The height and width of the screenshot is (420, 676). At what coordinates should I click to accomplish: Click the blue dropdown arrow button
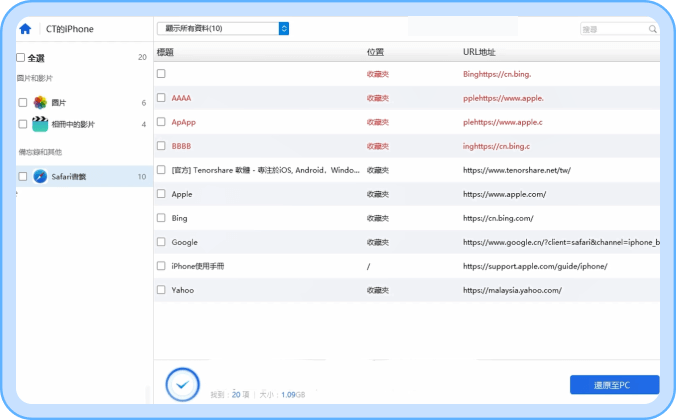[284, 28]
